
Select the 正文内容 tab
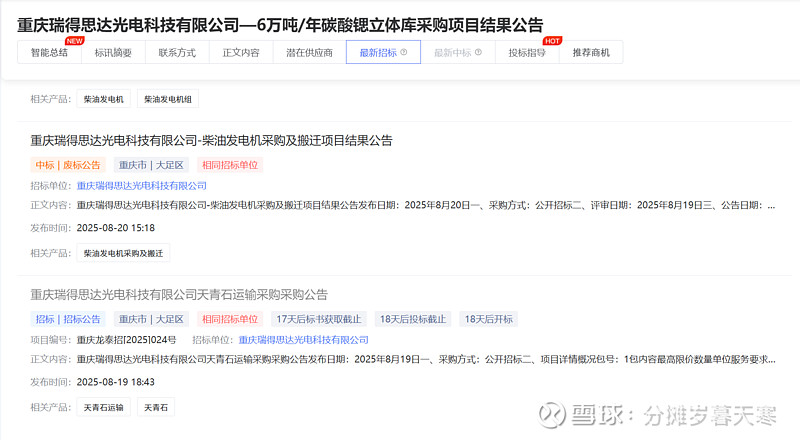(241, 53)
